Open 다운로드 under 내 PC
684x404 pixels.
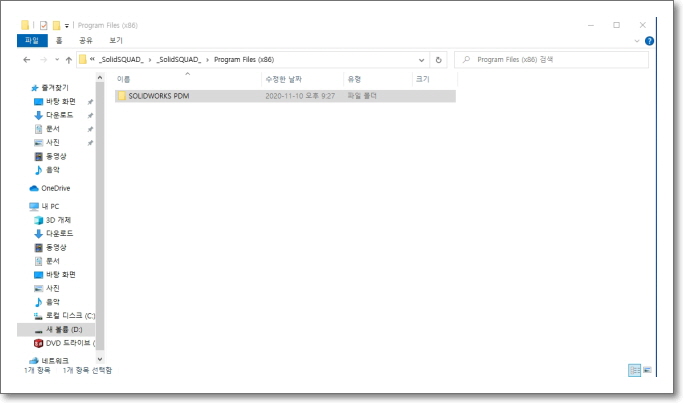pos(59,234)
